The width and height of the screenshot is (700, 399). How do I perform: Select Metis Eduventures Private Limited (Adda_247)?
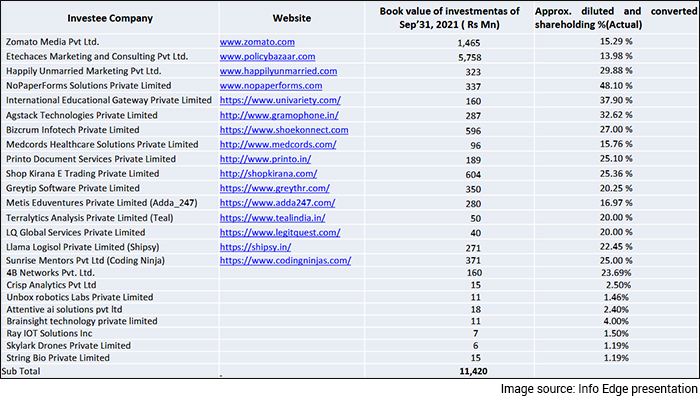(102, 203)
